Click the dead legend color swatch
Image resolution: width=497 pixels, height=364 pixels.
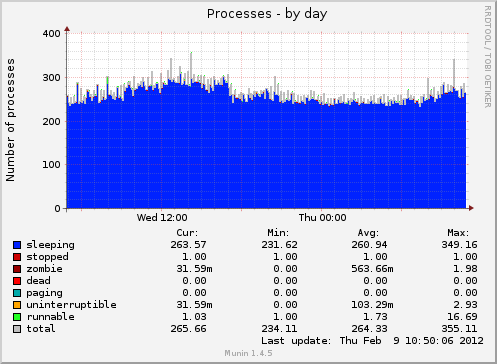[17, 281]
